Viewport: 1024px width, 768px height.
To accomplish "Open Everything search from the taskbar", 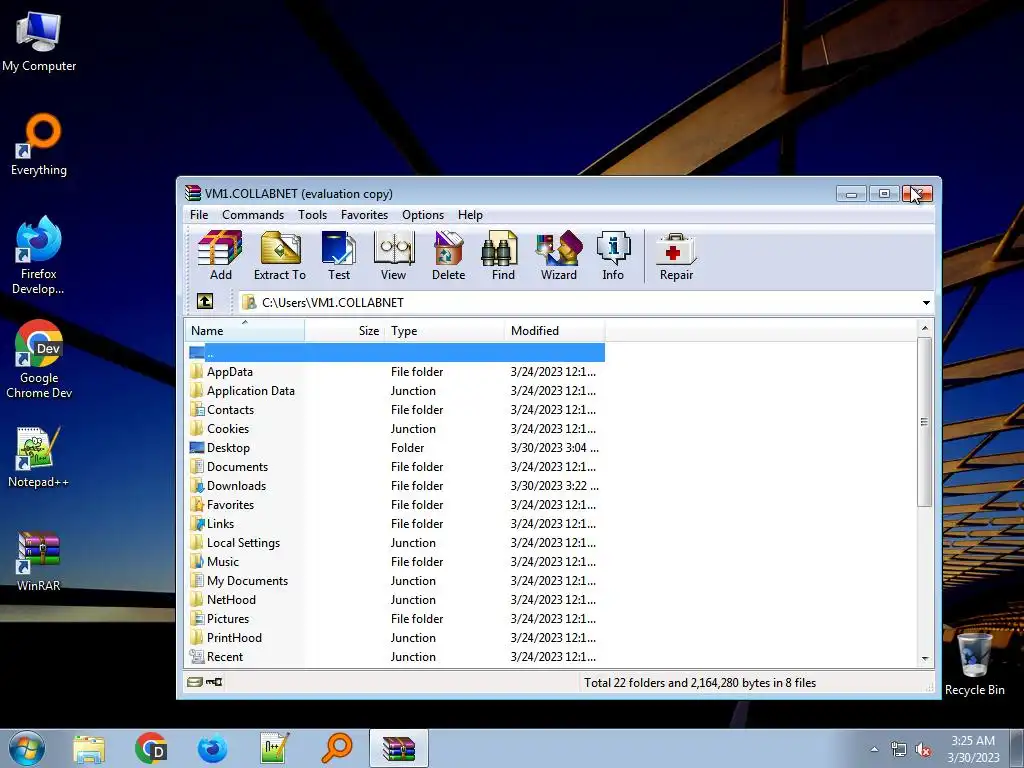I will (336, 748).
